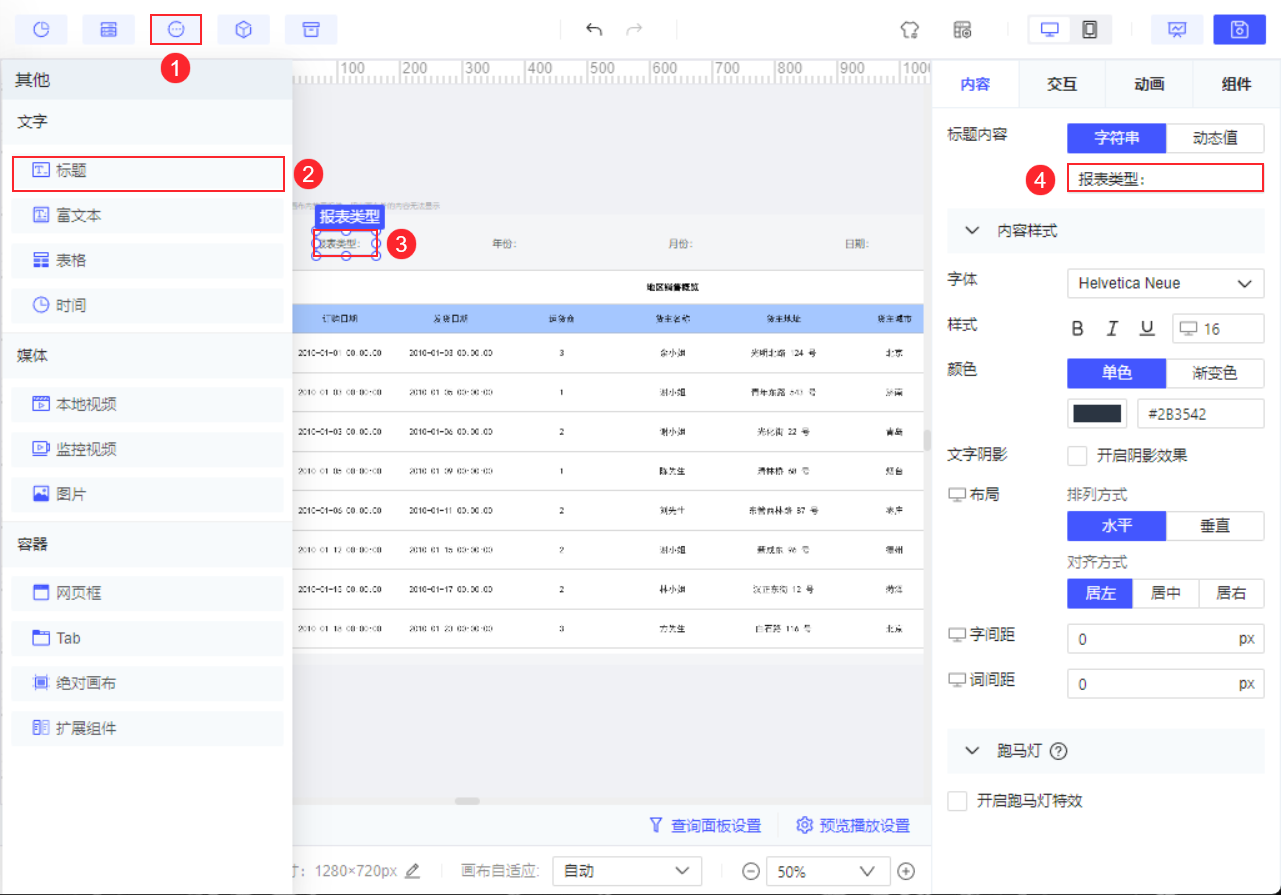
Task: Open the 3D cube components toolbar icon
Action: coord(243,30)
